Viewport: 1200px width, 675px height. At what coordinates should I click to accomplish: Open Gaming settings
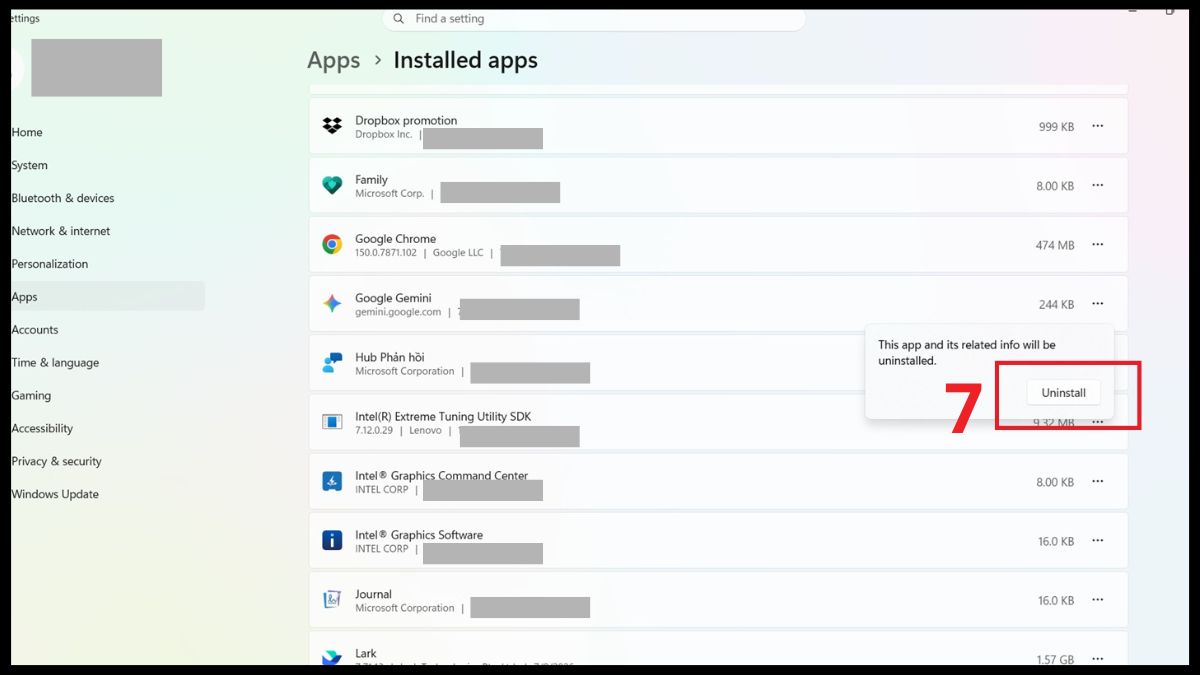(31, 396)
